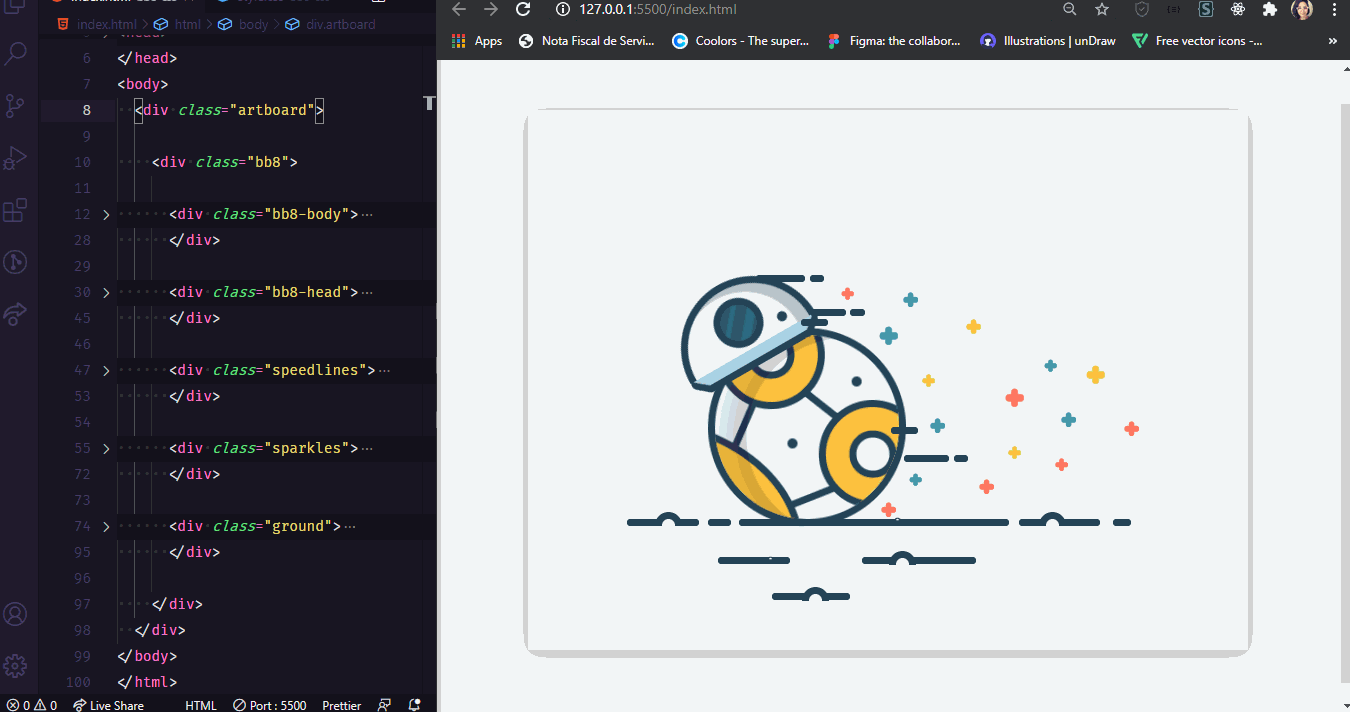This screenshot has height=712, width=1350.
Task: Open the Apps grid shortcut
Action: pyautogui.click(x=476, y=41)
